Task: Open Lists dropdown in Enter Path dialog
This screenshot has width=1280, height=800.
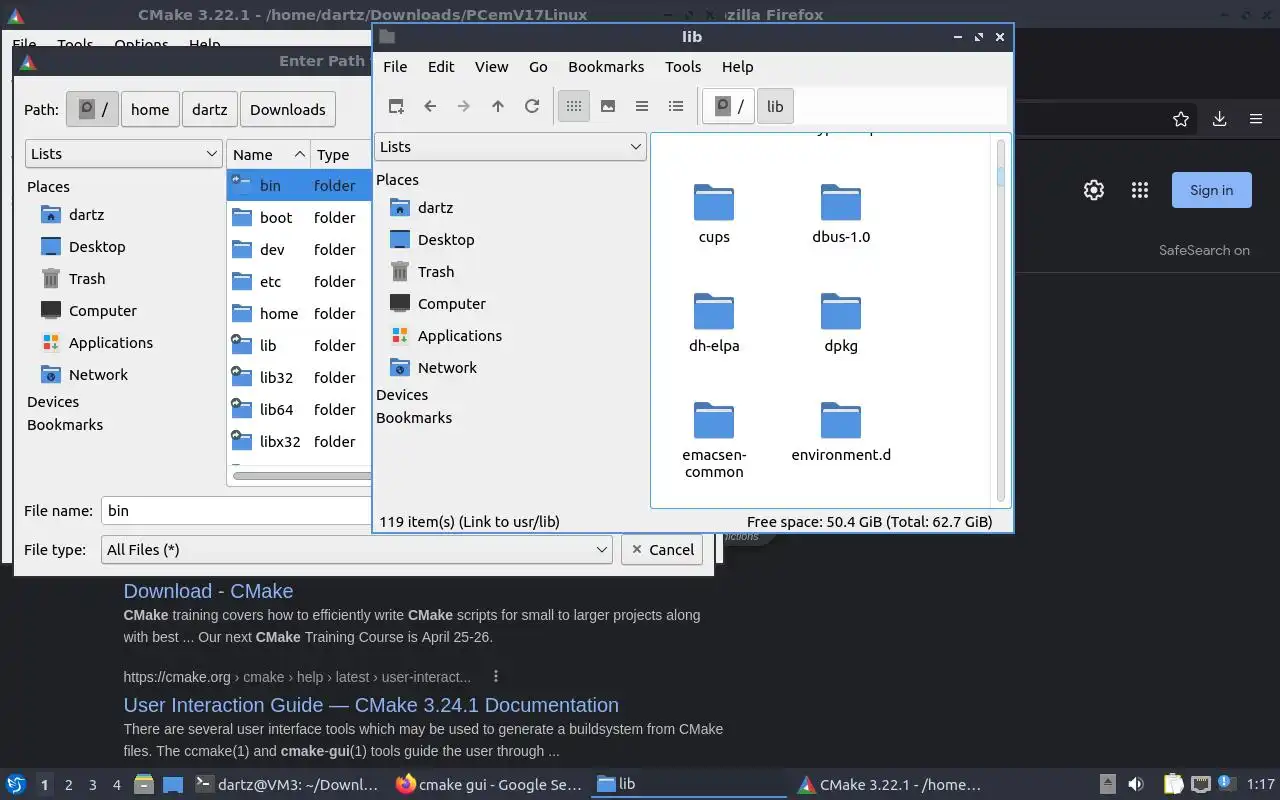Action: click(x=123, y=154)
